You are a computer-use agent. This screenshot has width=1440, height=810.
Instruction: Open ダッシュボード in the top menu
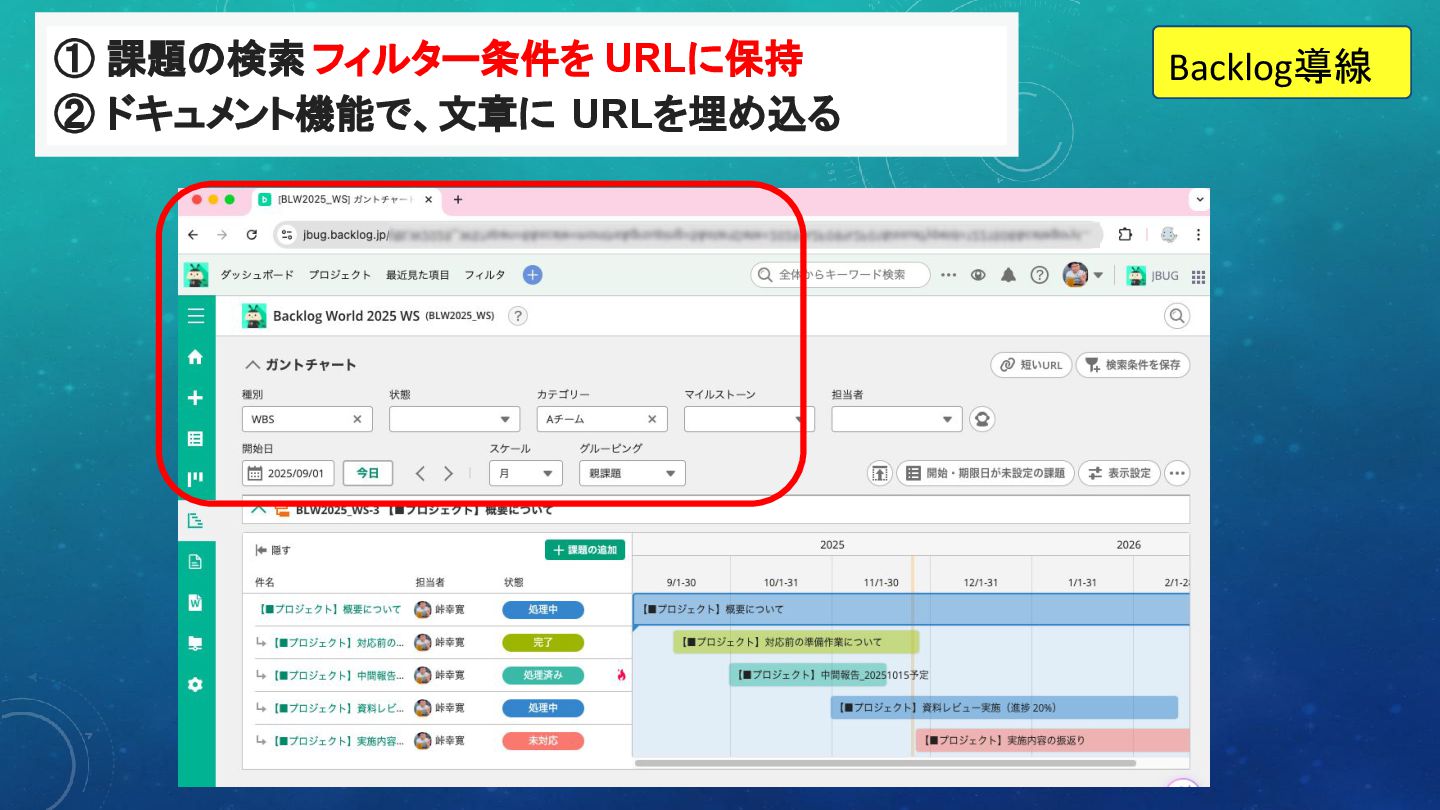[257, 275]
